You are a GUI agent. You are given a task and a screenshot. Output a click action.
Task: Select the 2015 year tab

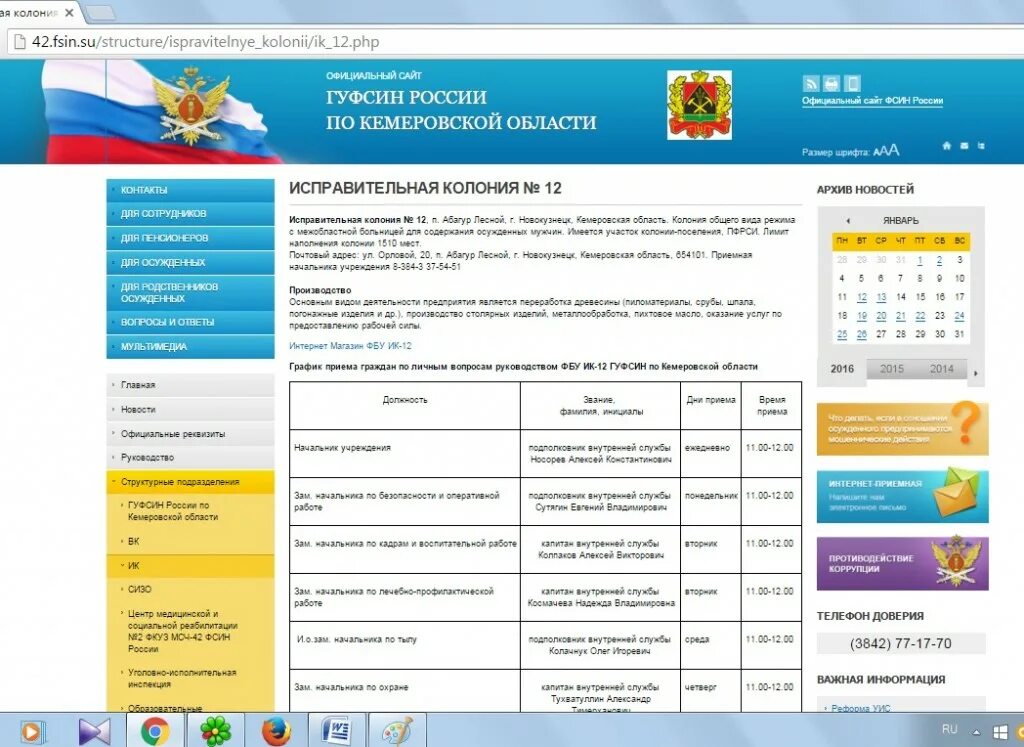[891, 369]
